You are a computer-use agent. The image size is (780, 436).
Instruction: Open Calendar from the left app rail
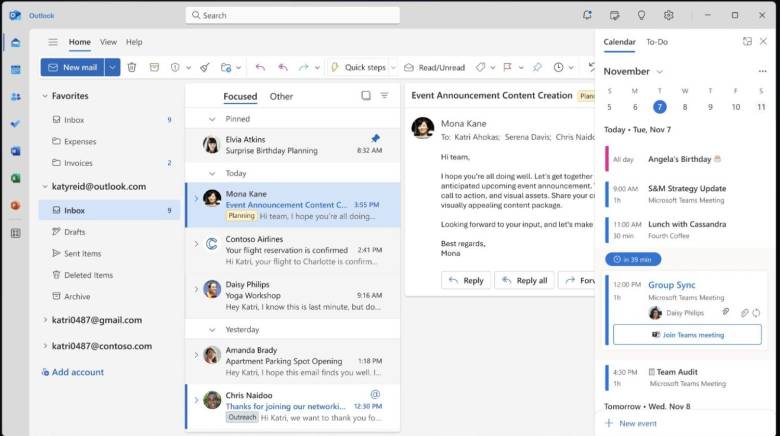(x=15, y=69)
